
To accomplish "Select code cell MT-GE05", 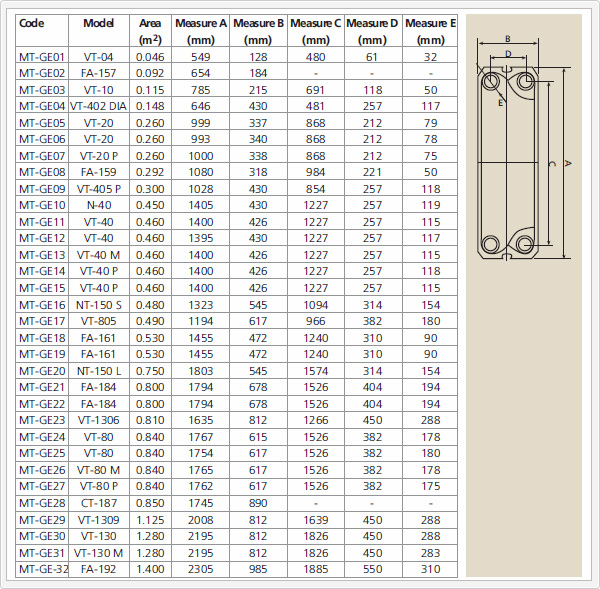I will pos(42,123).
